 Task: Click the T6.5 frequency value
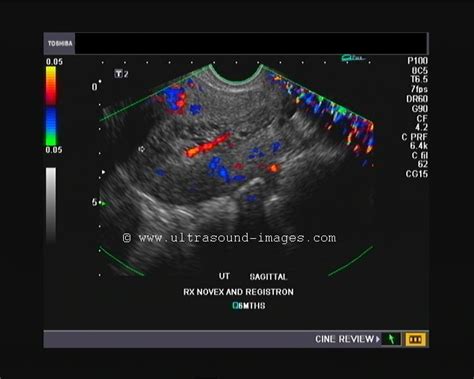click(419, 79)
